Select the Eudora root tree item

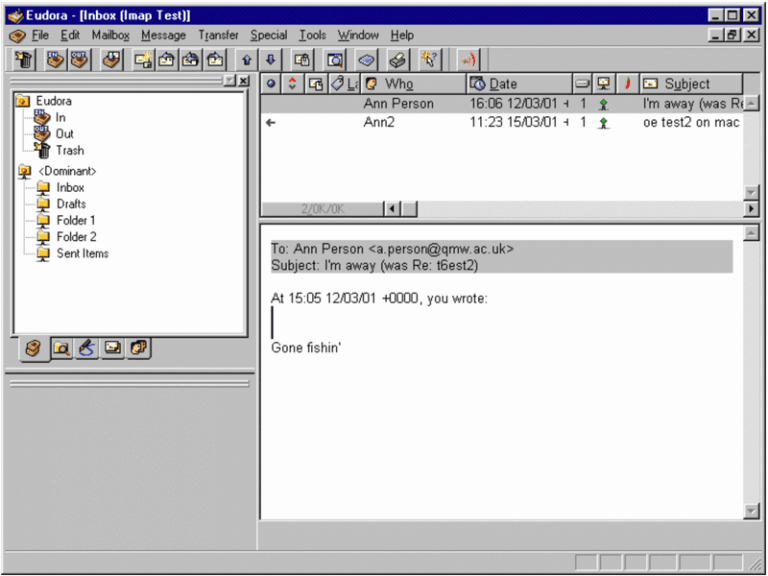(x=53, y=101)
